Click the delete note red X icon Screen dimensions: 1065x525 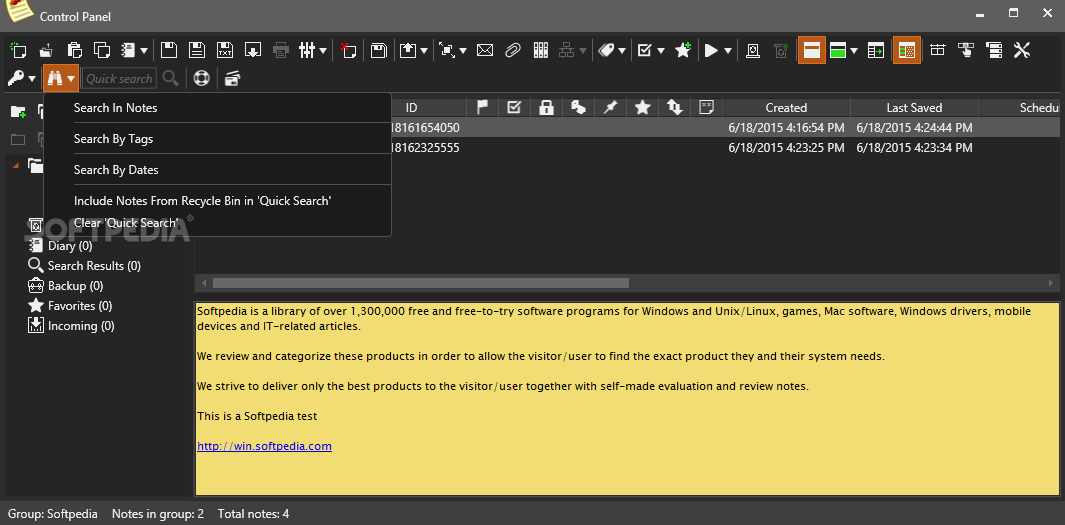tap(348, 50)
